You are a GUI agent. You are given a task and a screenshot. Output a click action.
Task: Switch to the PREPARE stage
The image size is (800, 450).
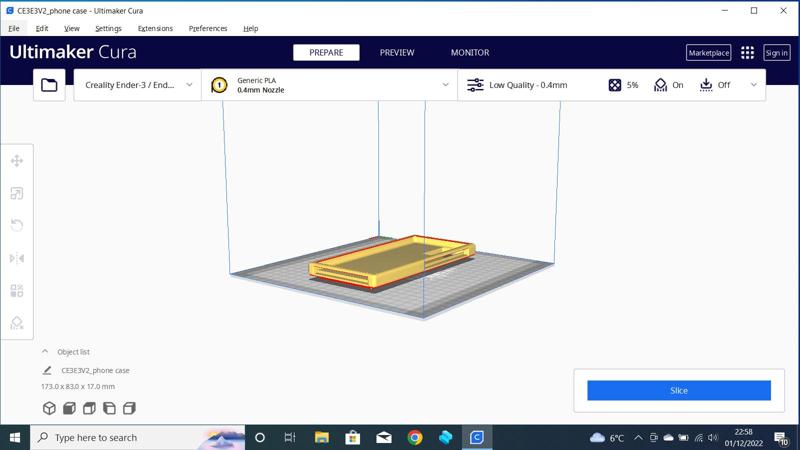(x=326, y=53)
